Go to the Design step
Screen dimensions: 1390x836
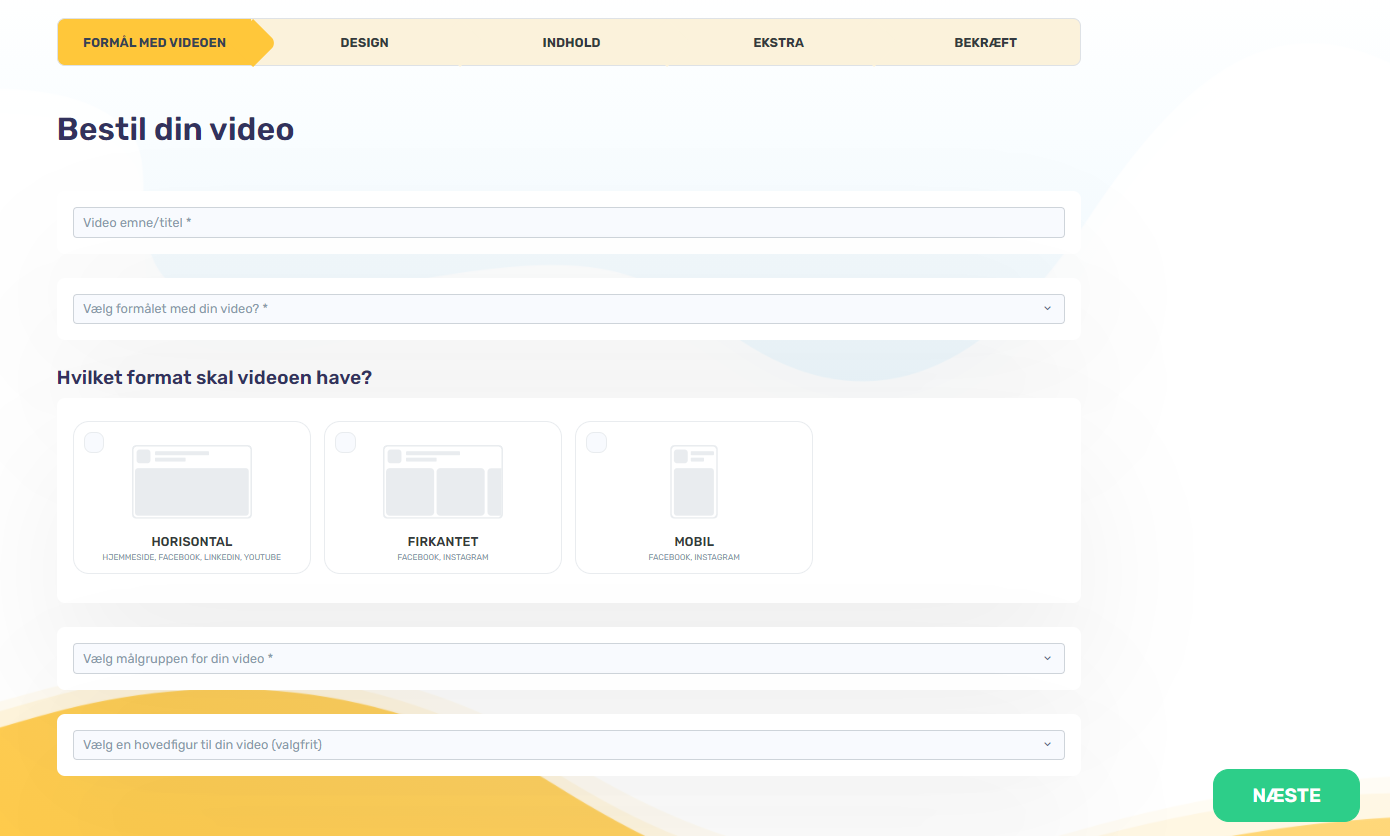(x=365, y=43)
